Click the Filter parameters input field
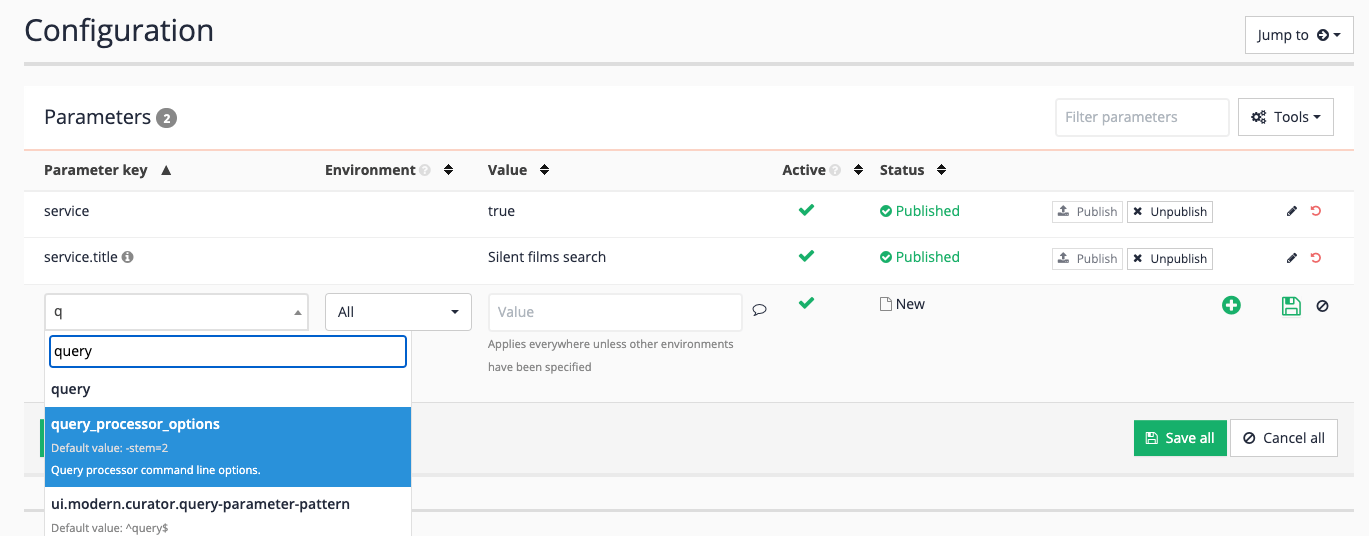 [x=1141, y=117]
